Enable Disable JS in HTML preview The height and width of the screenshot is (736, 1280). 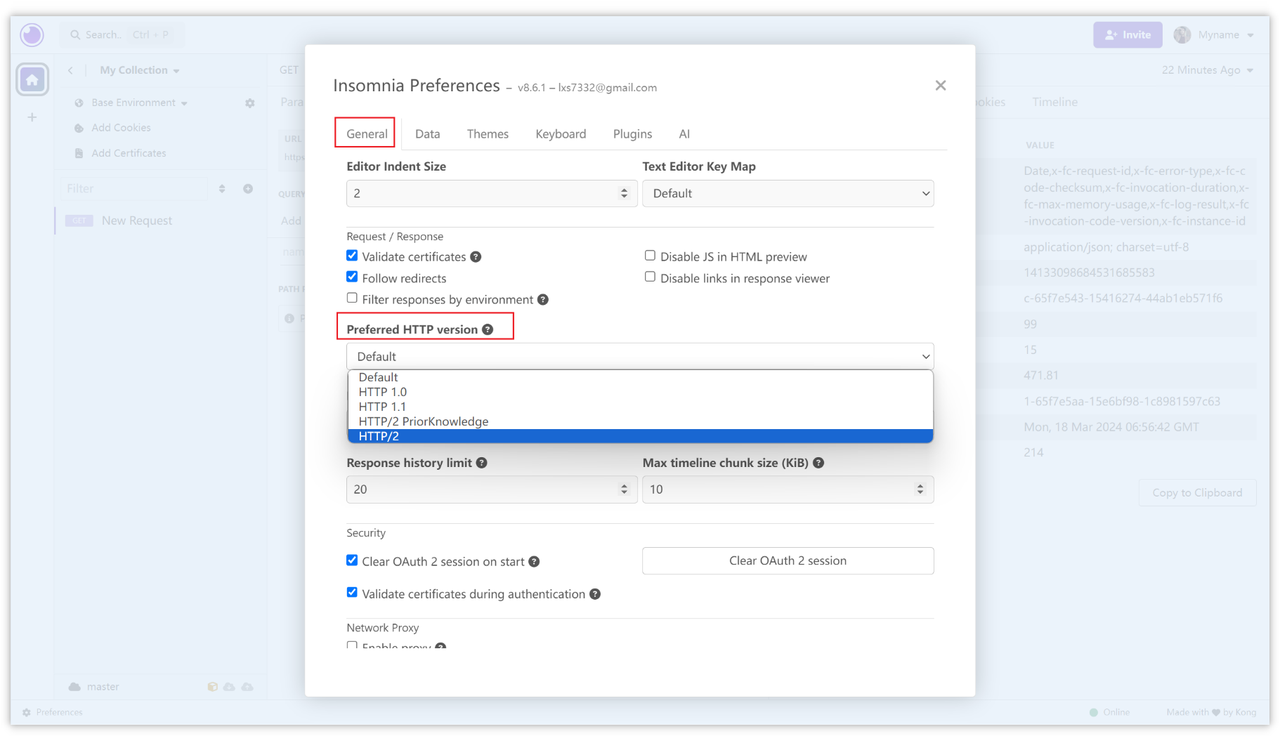650,256
